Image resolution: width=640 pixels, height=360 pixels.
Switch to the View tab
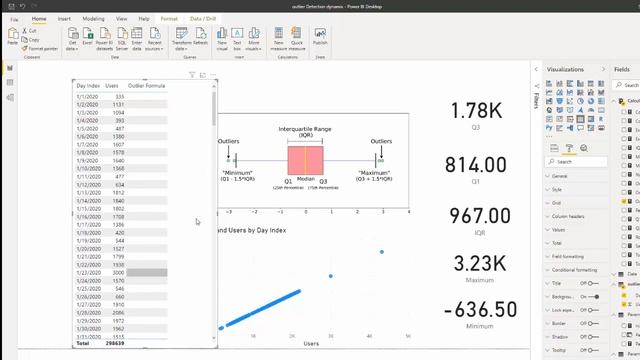pyautogui.click(x=121, y=19)
